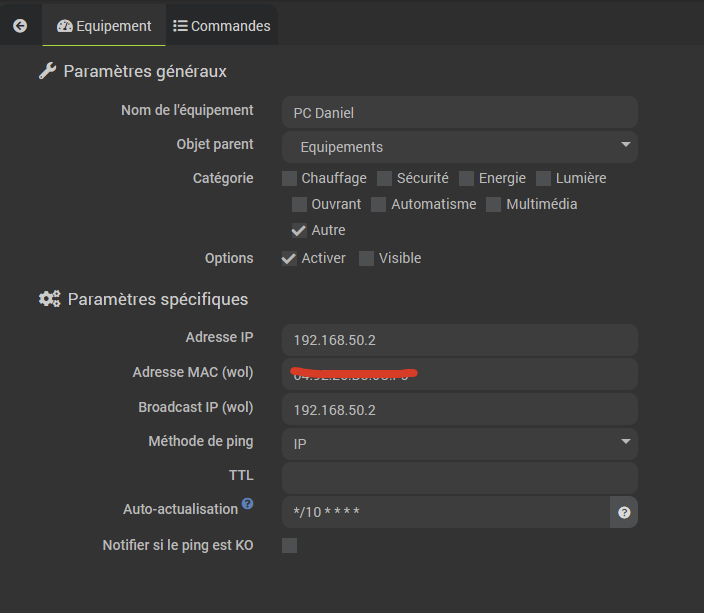Enable notification when ping is KO
This screenshot has width=704, height=613.
(x=290, y=546)
